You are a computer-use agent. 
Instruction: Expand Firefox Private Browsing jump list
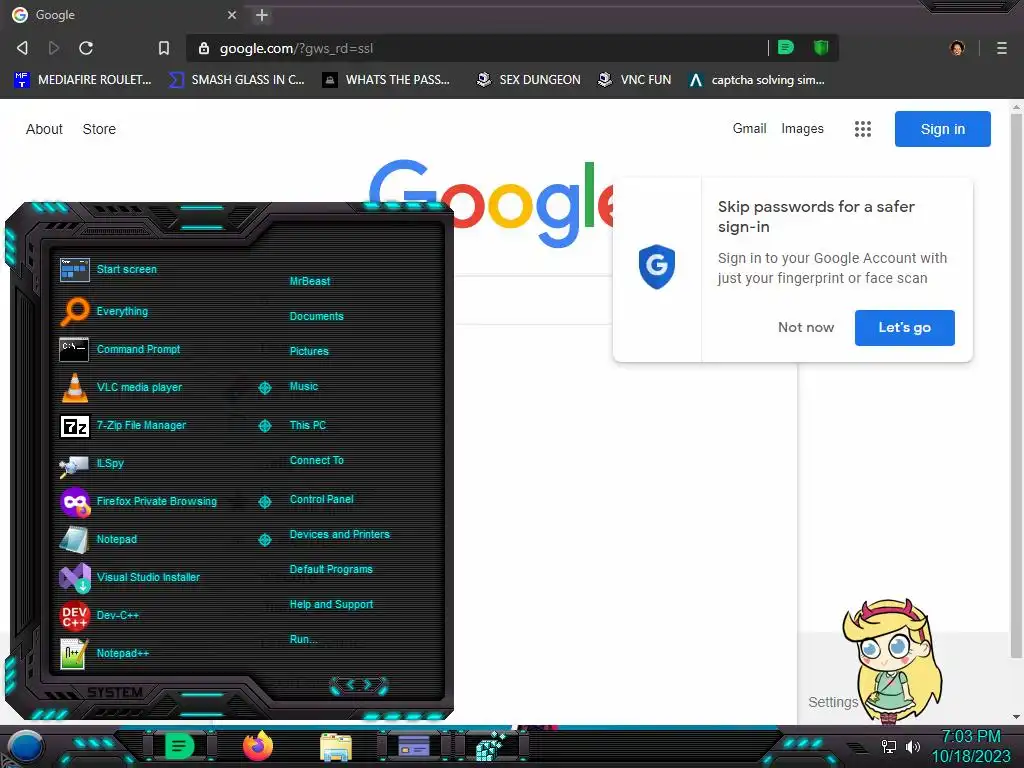(264, 502)
